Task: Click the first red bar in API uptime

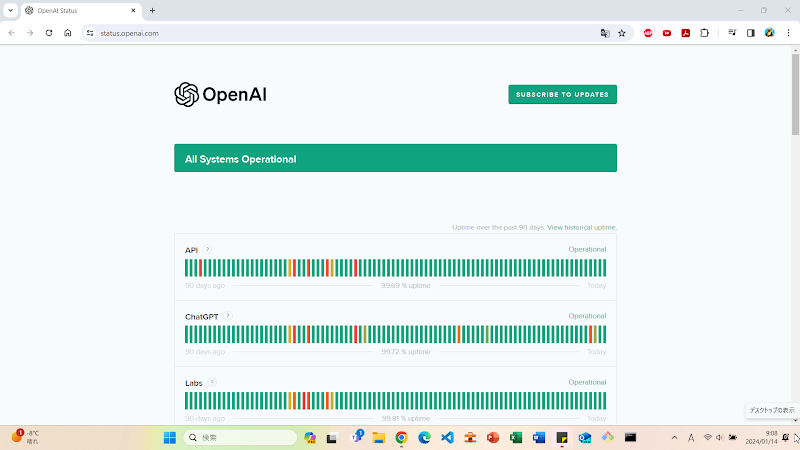Action: point(201,268)
